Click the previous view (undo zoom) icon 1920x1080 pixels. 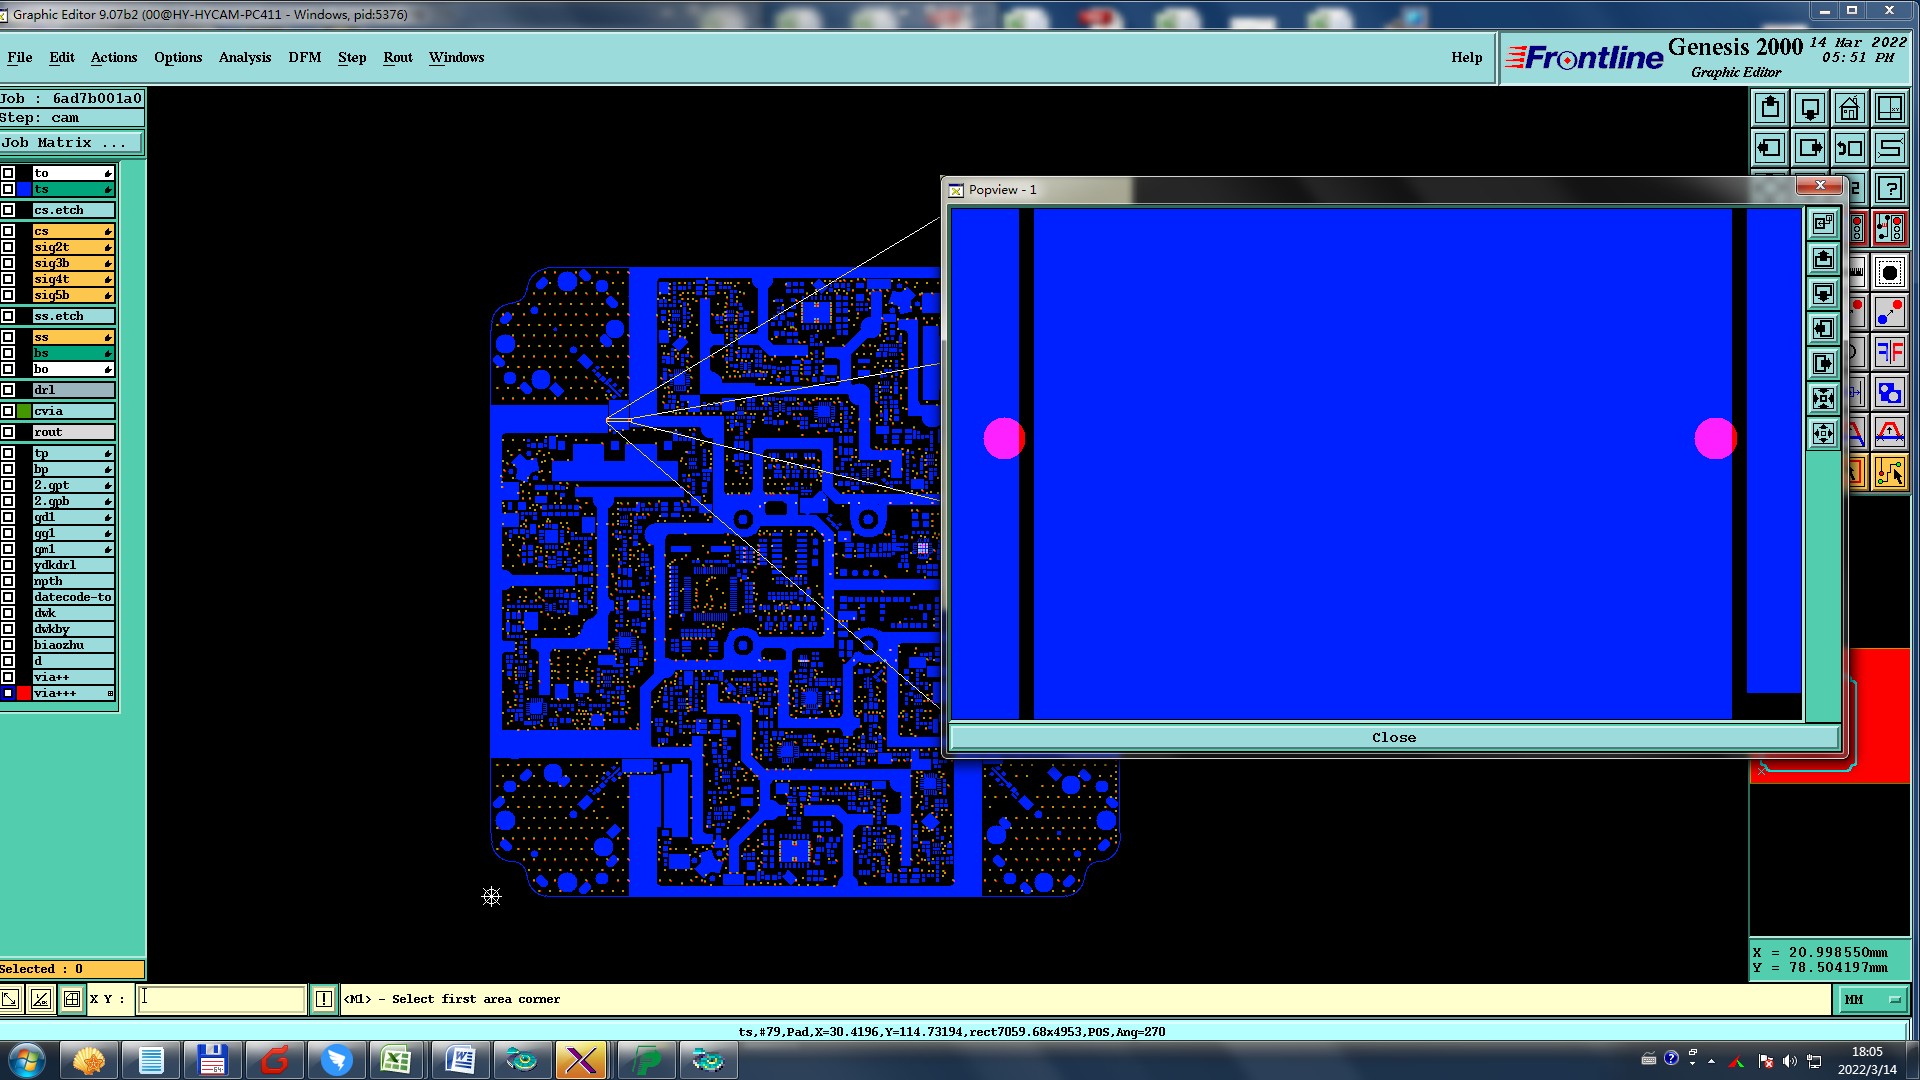(1849, 148)
